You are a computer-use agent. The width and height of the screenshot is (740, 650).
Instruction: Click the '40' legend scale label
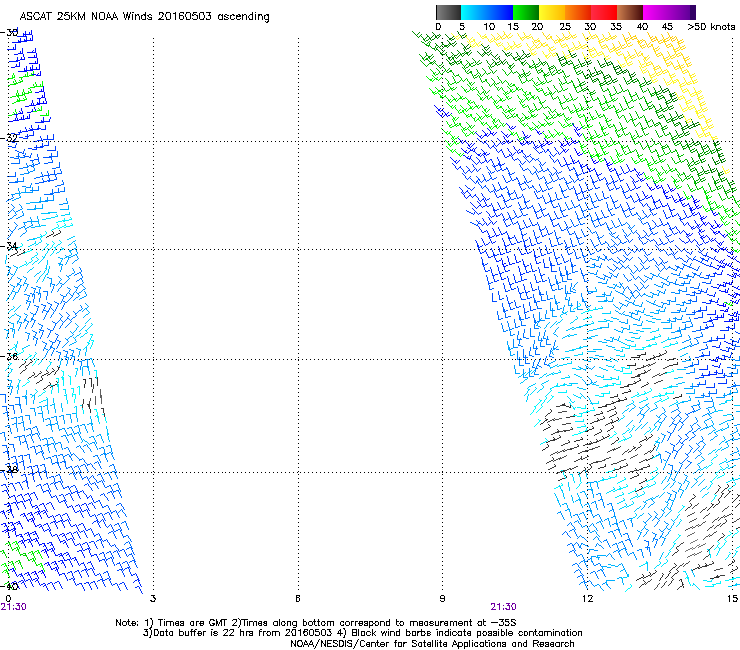pyautogui.click(x=642, y=27)
